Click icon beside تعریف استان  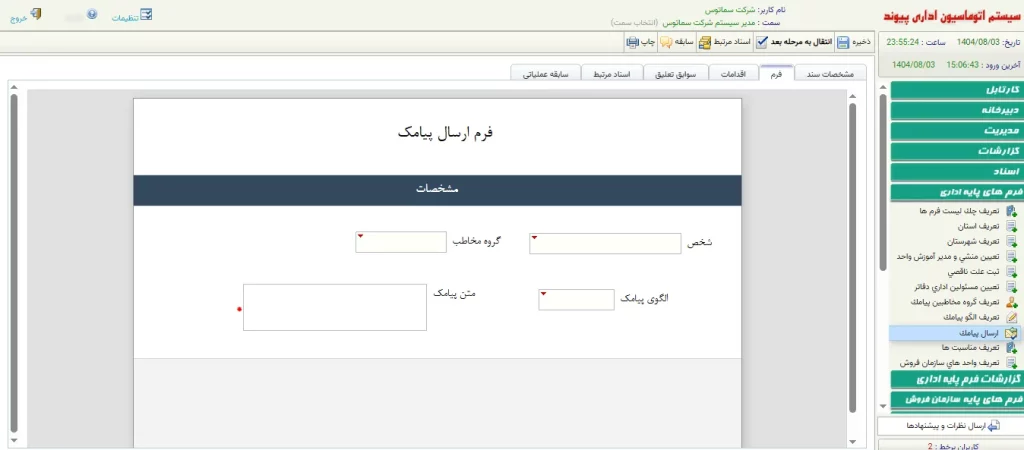tap(1012, 226)
